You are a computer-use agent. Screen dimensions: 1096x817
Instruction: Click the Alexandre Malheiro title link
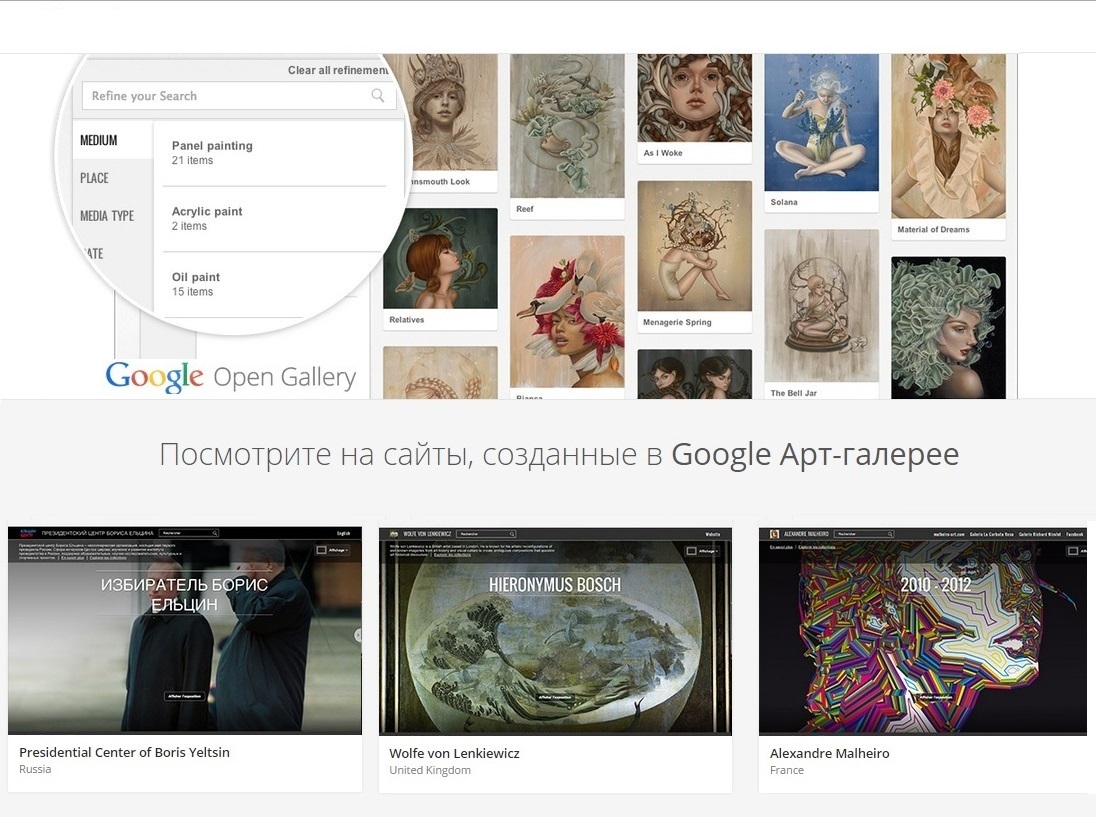tap(830, 753)
